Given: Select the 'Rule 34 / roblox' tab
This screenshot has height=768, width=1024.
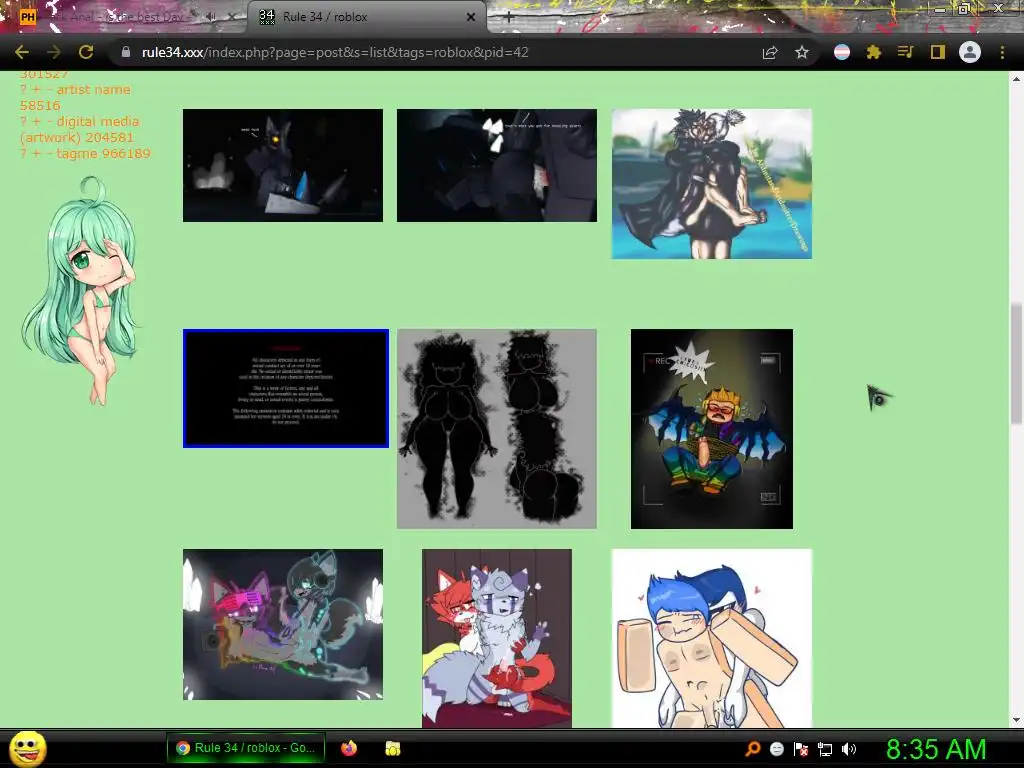Looking at the screenshot, I should pos(367,17).
